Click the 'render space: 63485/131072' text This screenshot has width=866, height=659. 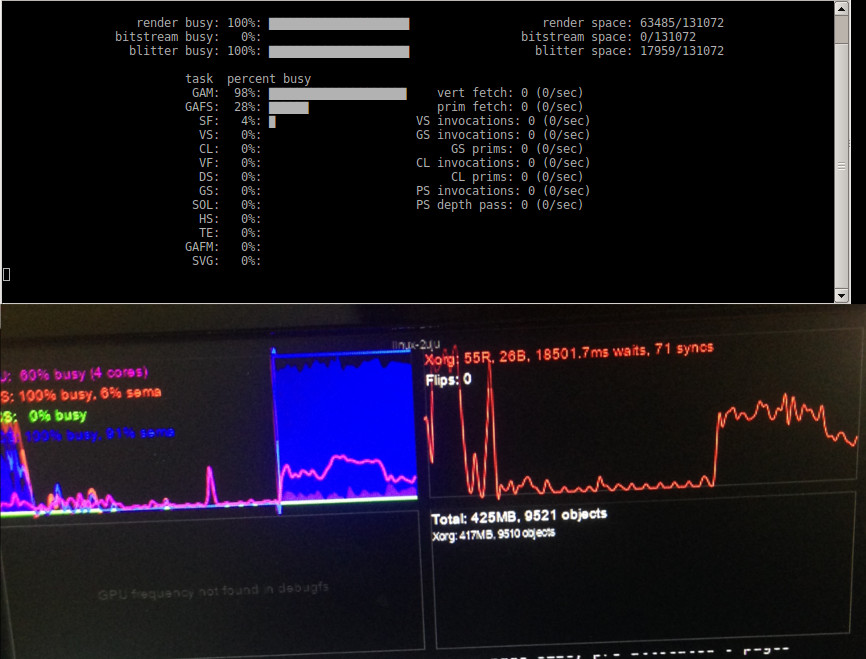[633, 23]
